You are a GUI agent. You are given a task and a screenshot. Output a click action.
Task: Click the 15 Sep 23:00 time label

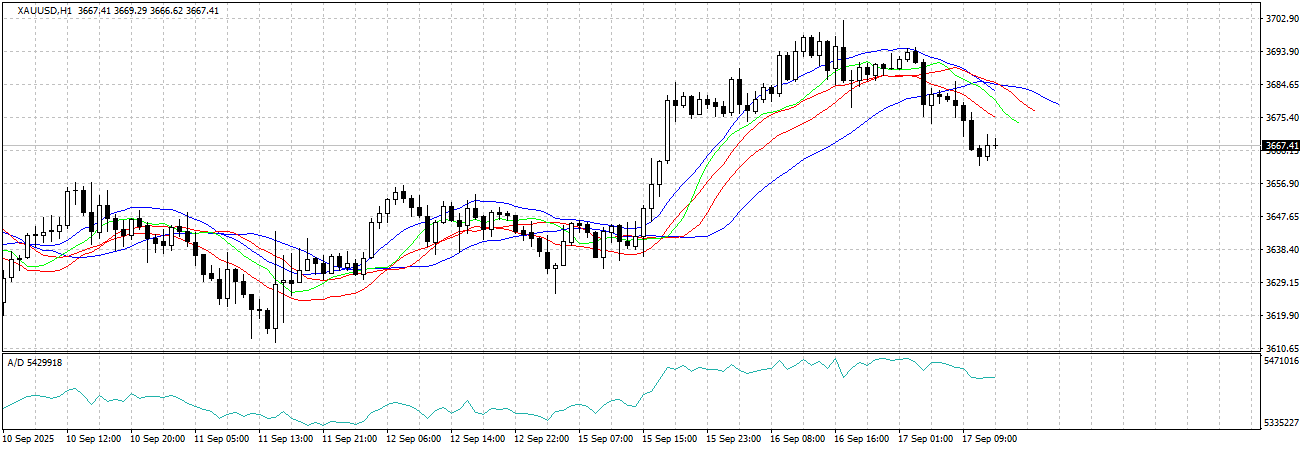732,439
